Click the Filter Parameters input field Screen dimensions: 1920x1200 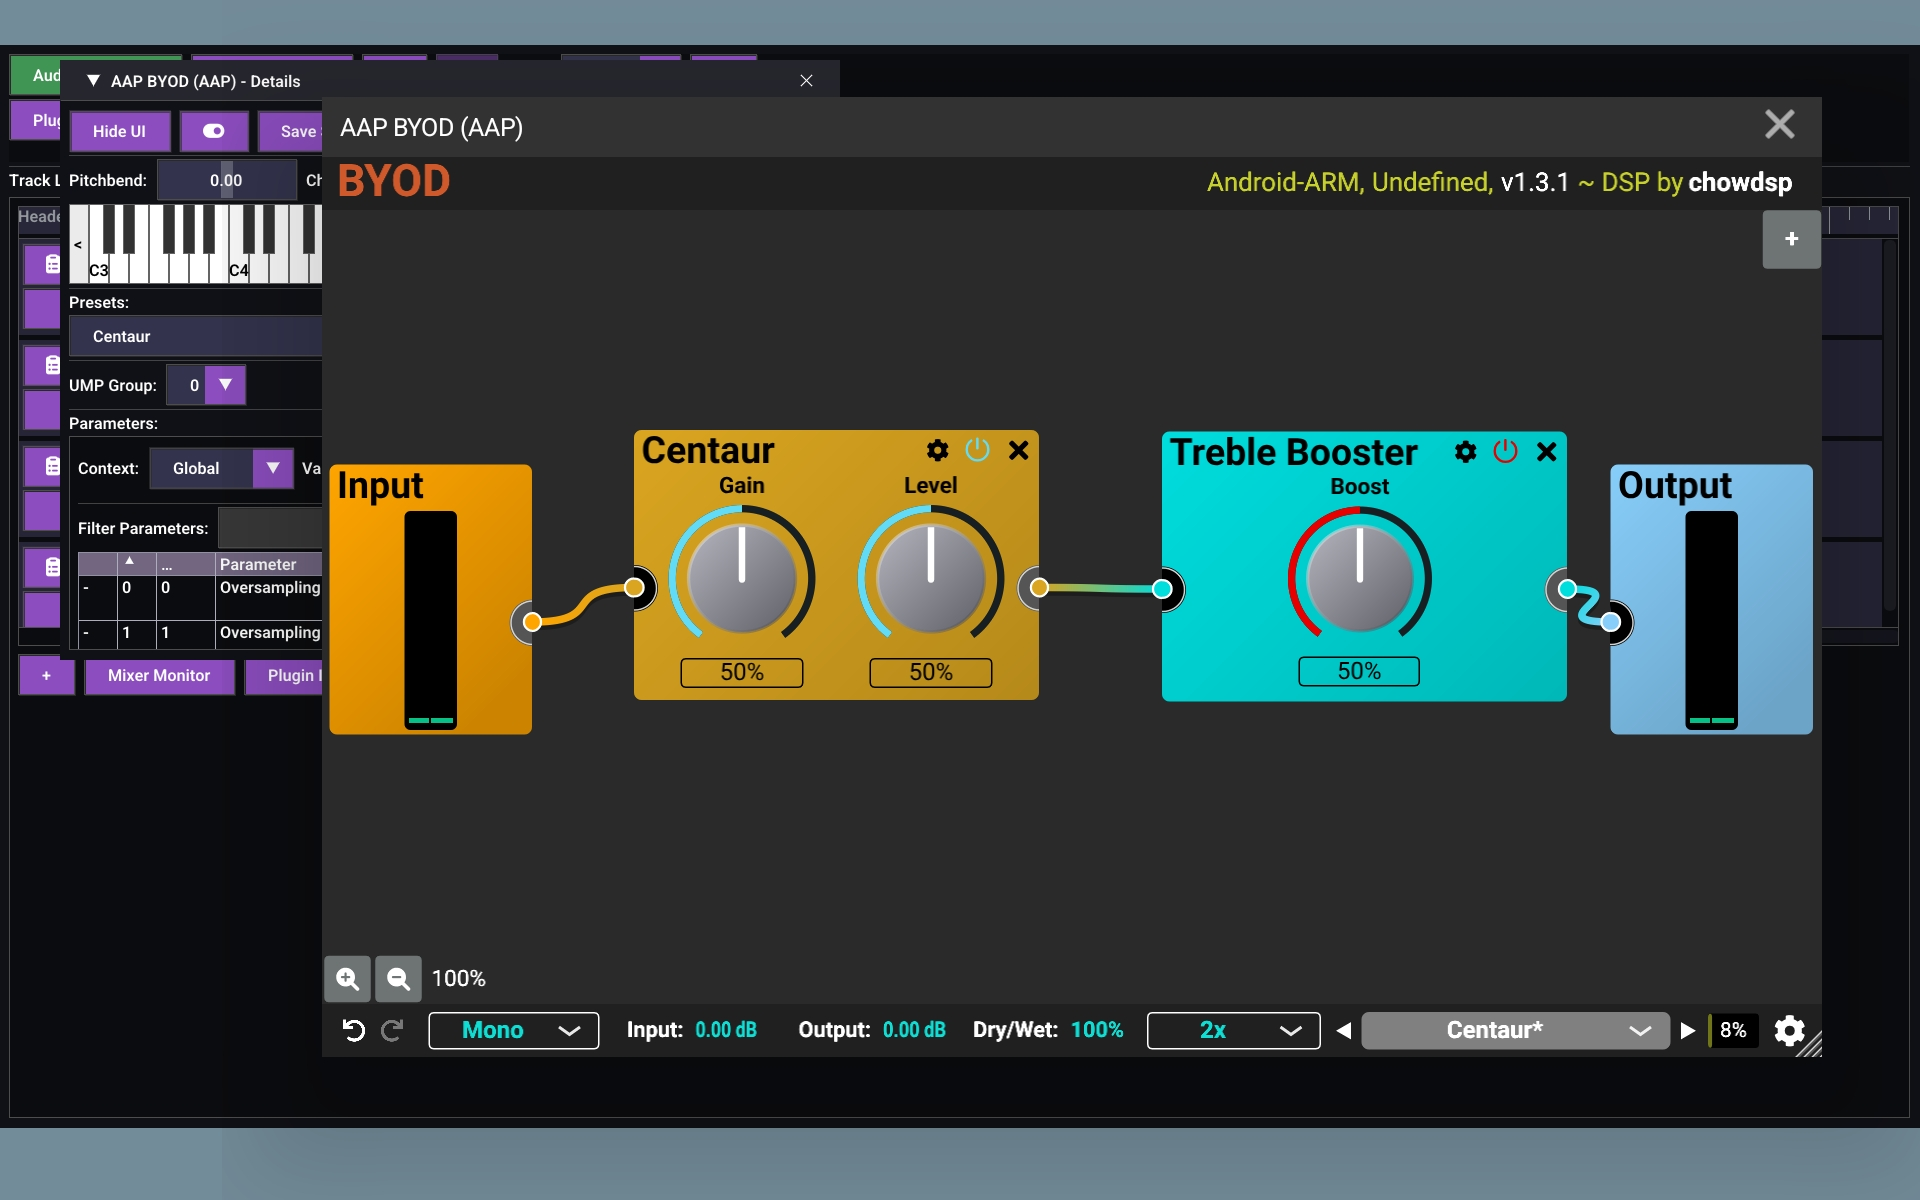[270, 528]
